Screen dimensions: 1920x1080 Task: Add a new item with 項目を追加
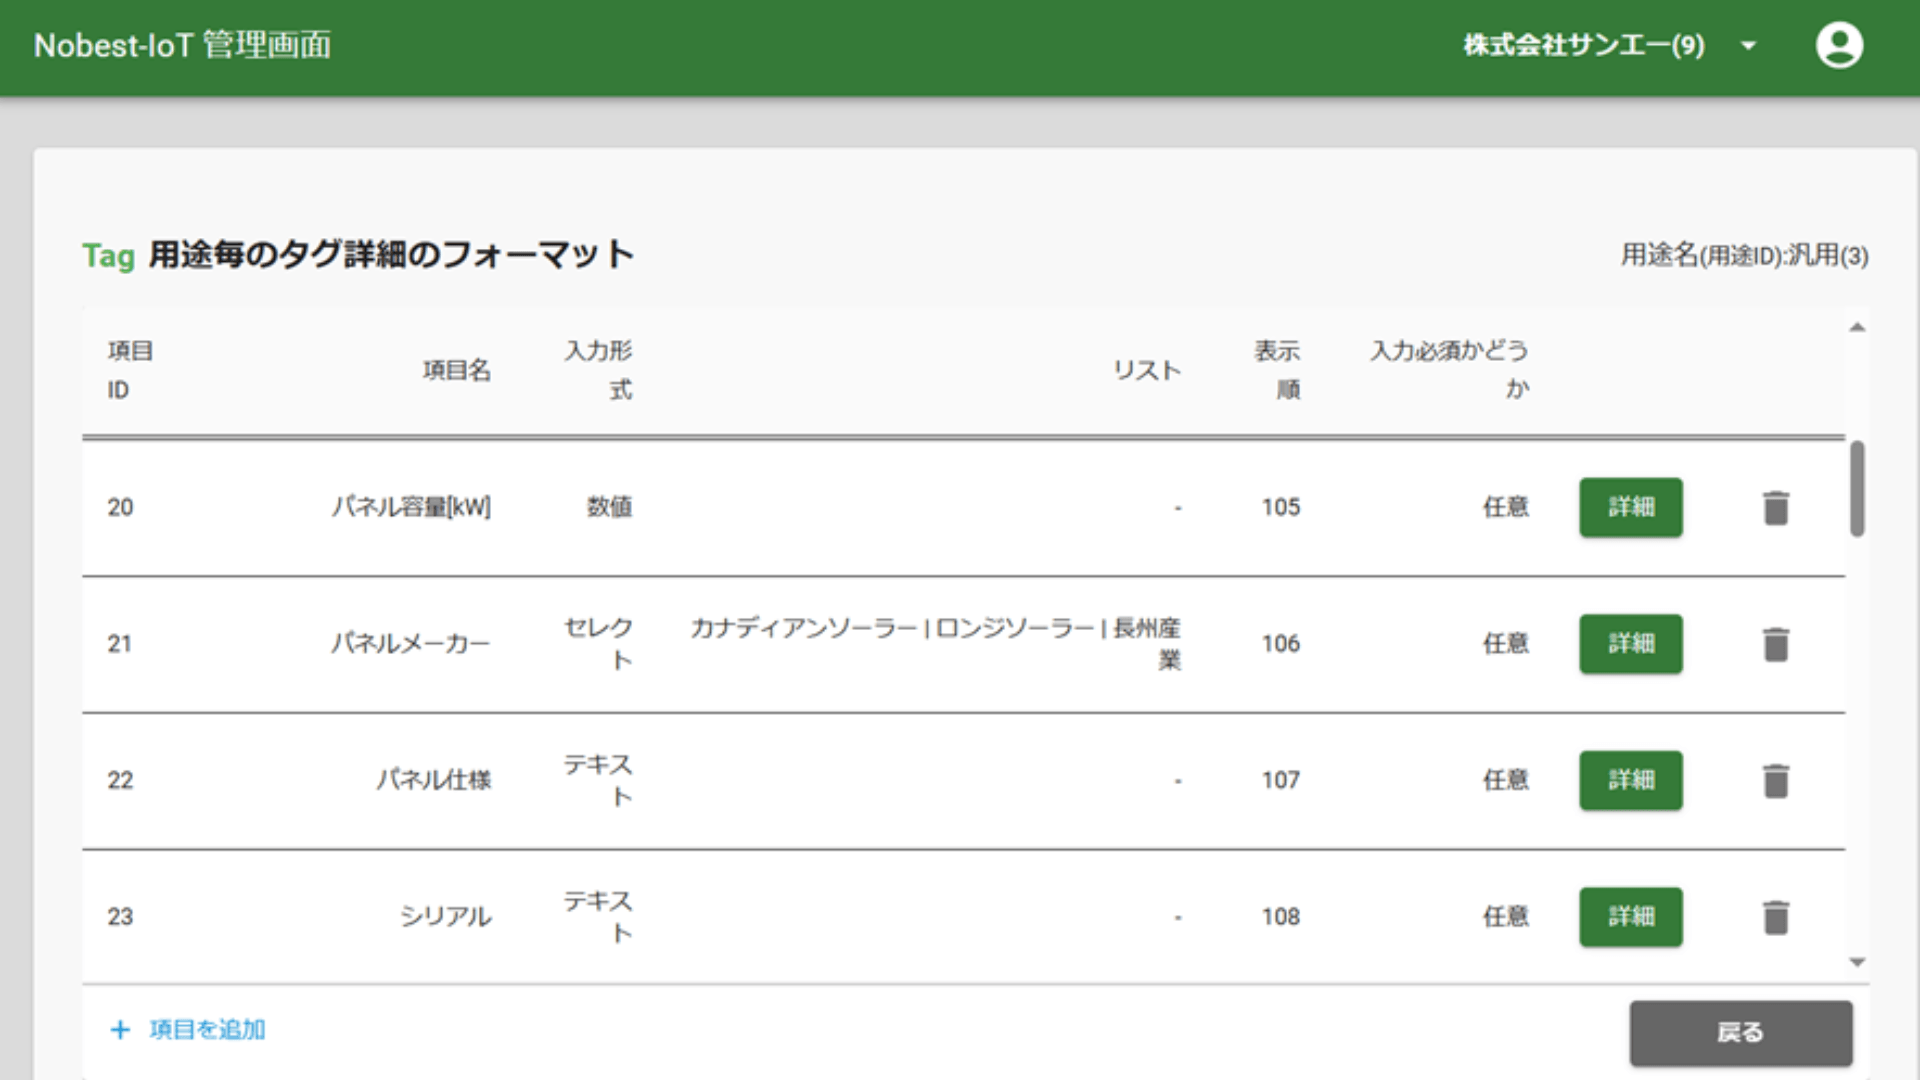point(205,1029)
